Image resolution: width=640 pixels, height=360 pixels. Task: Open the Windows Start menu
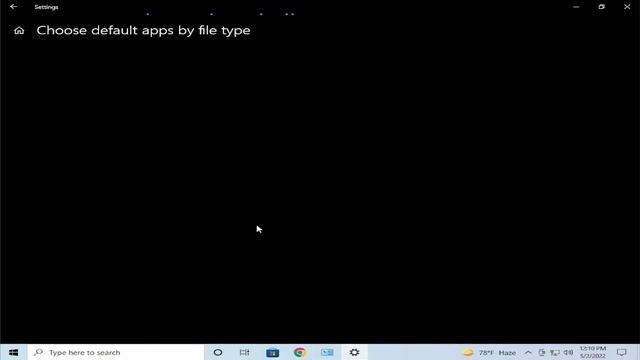13,352
